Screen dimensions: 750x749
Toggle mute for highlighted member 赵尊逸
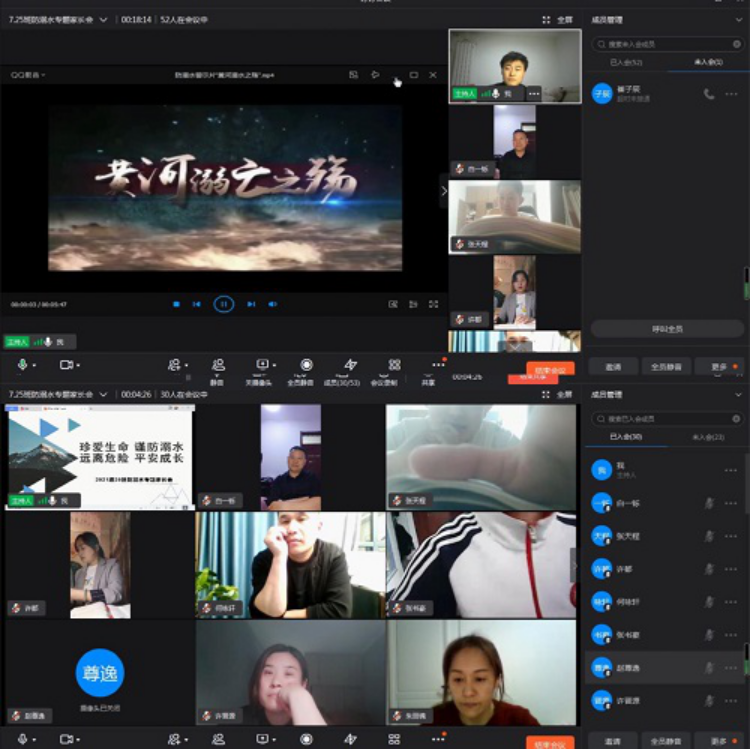click(709, 668)
